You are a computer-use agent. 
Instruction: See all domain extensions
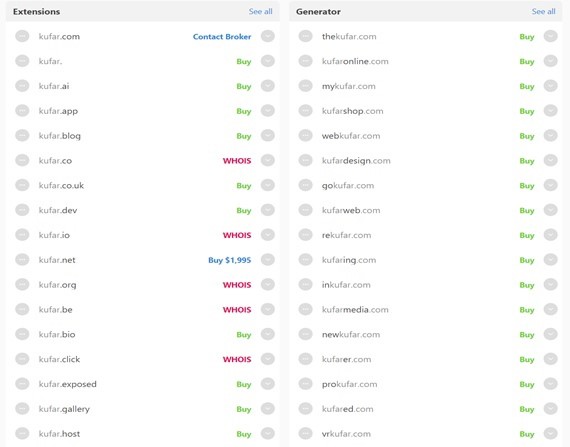point(261,12)
